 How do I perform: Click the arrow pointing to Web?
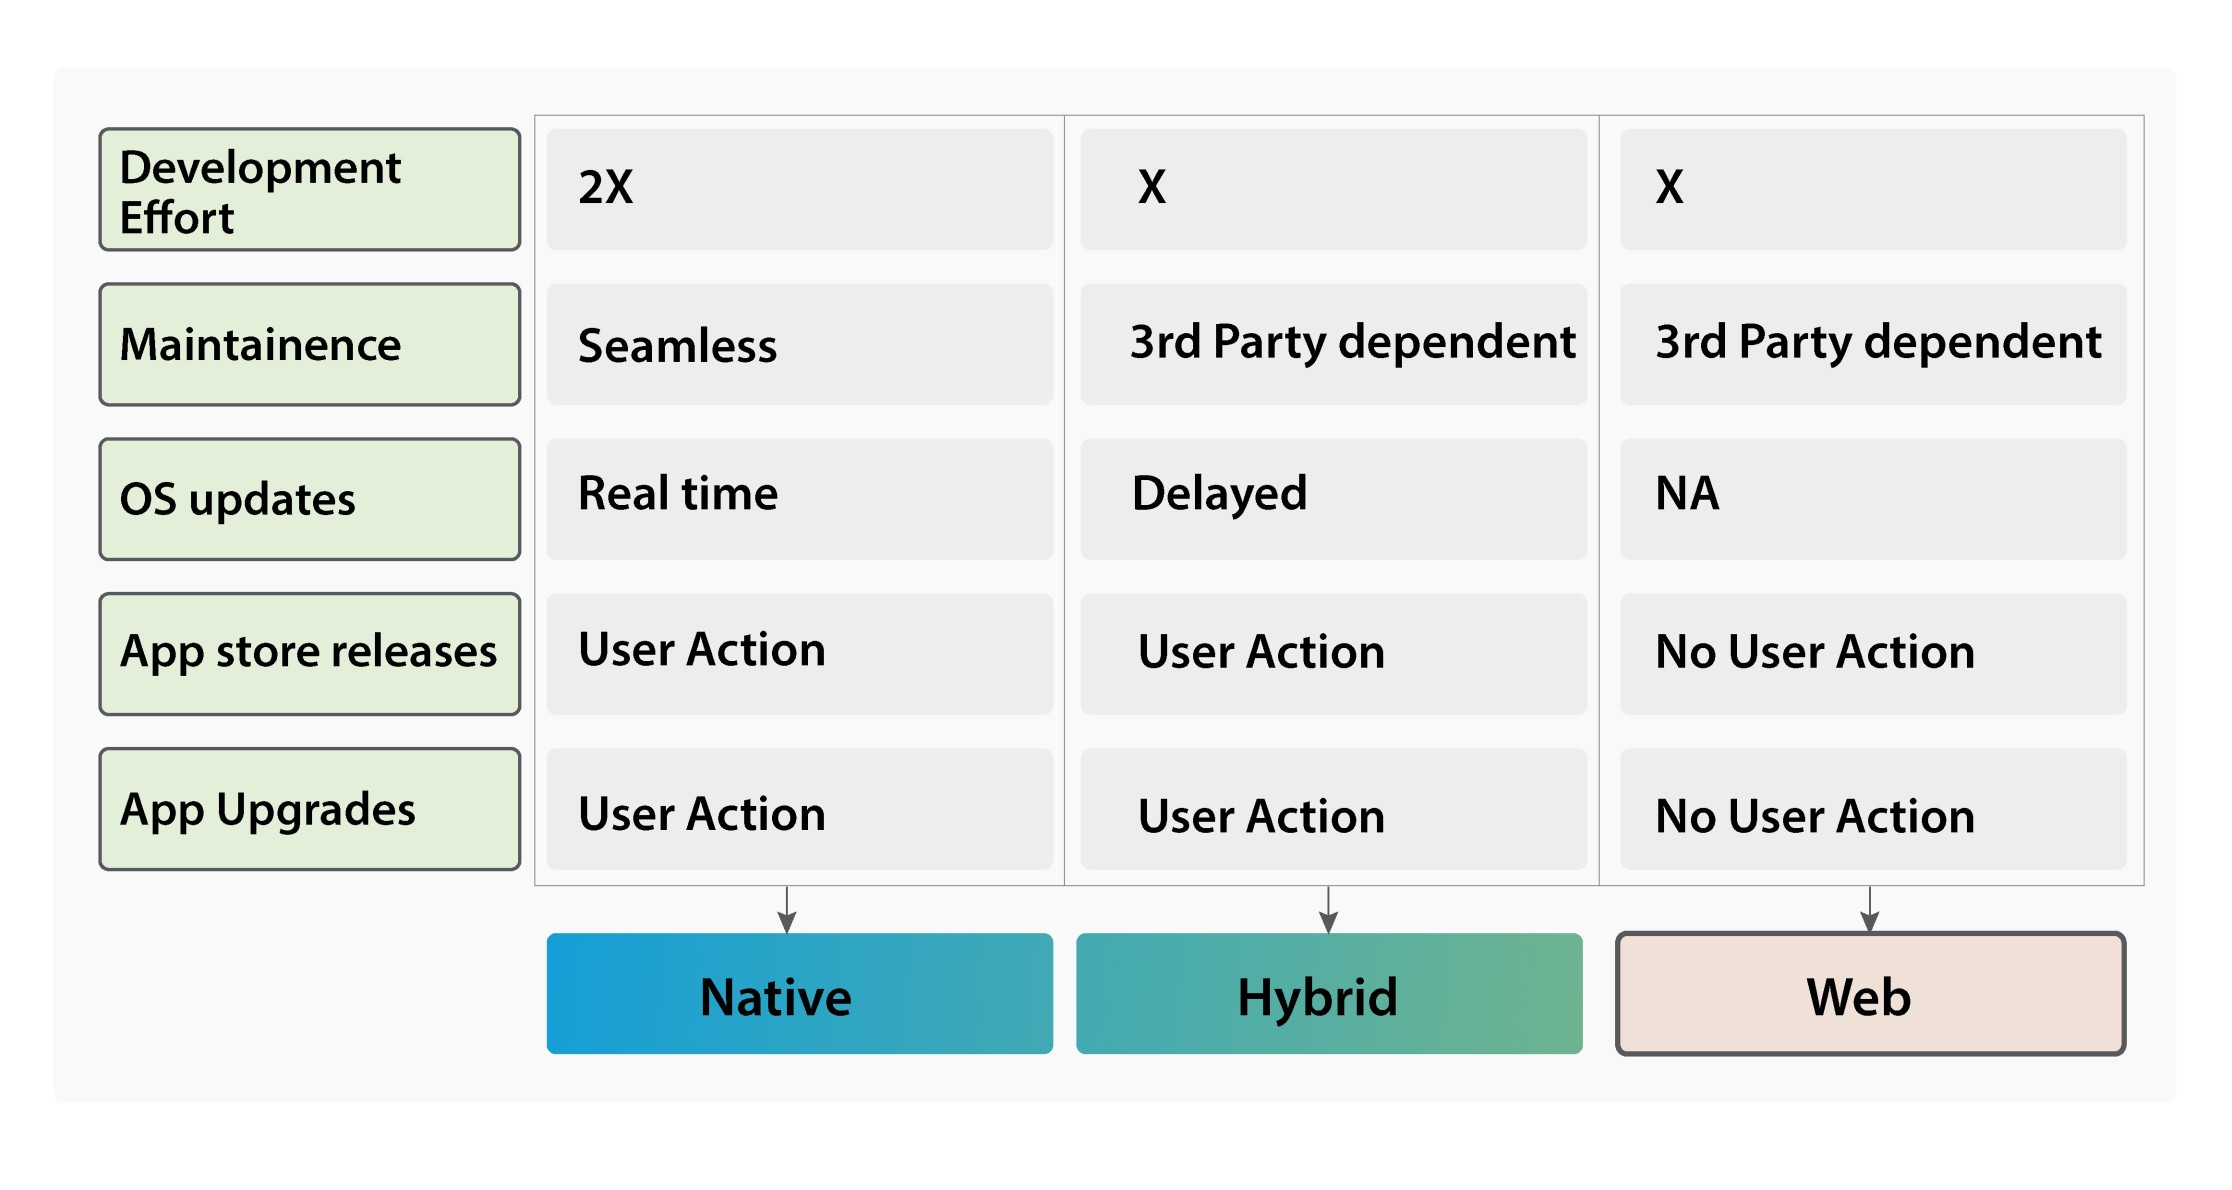(1870, 909)
